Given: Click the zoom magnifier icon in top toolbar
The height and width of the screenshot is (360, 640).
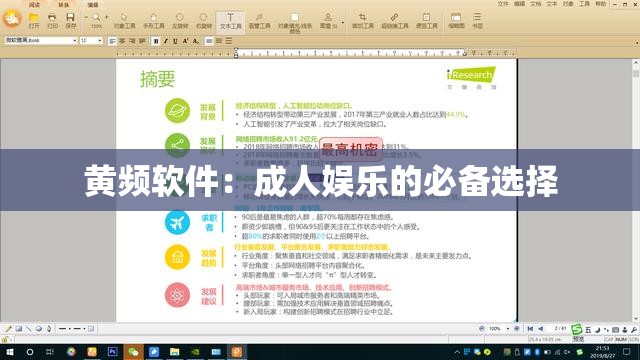Looking at the screenshot, I should (96, 18).
